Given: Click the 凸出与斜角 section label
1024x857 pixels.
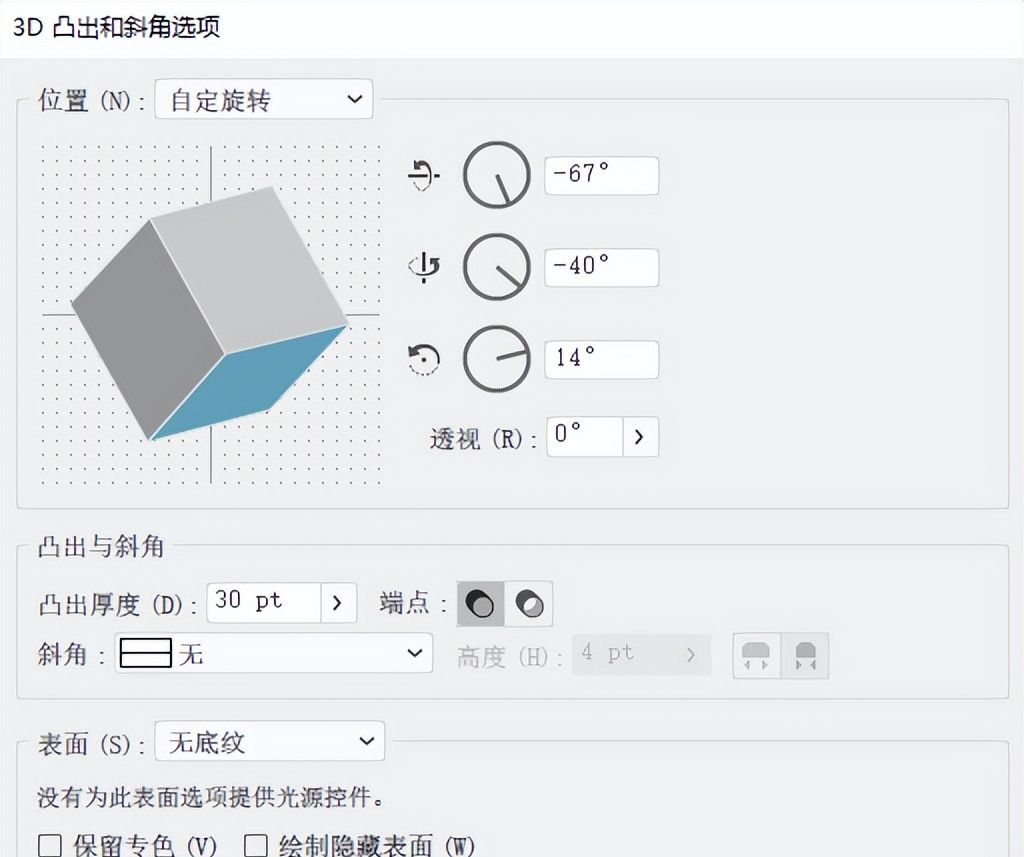Looking at the screenshot, I should pos(101,547).
